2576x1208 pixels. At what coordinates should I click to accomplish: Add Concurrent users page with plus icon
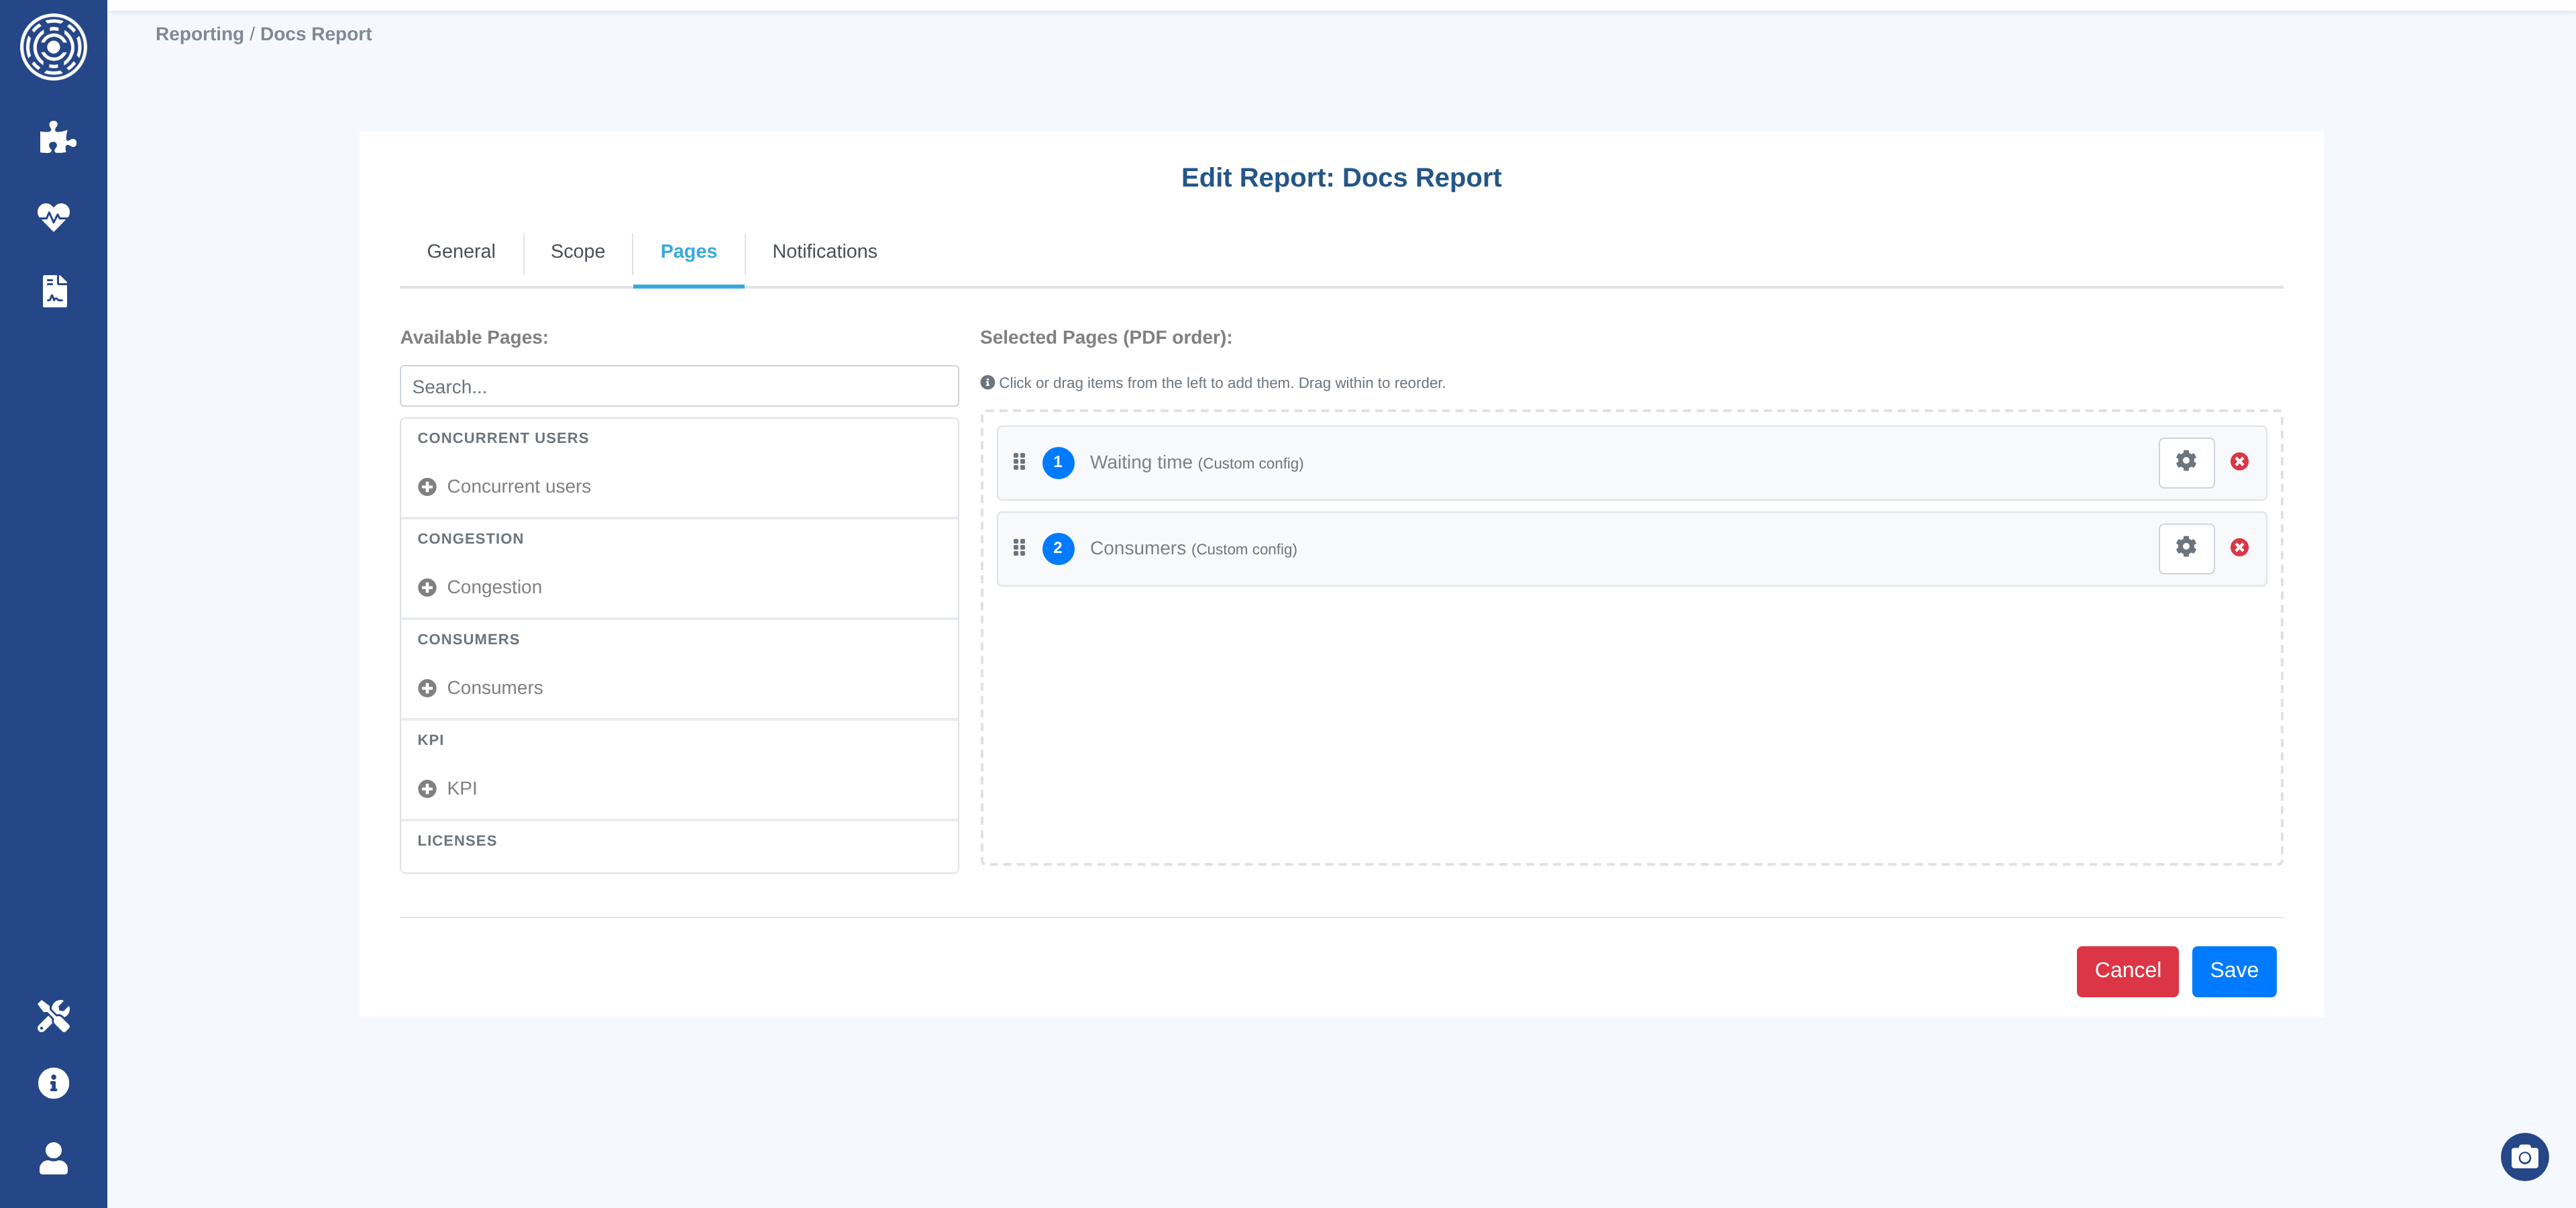[x=427, y=487]
